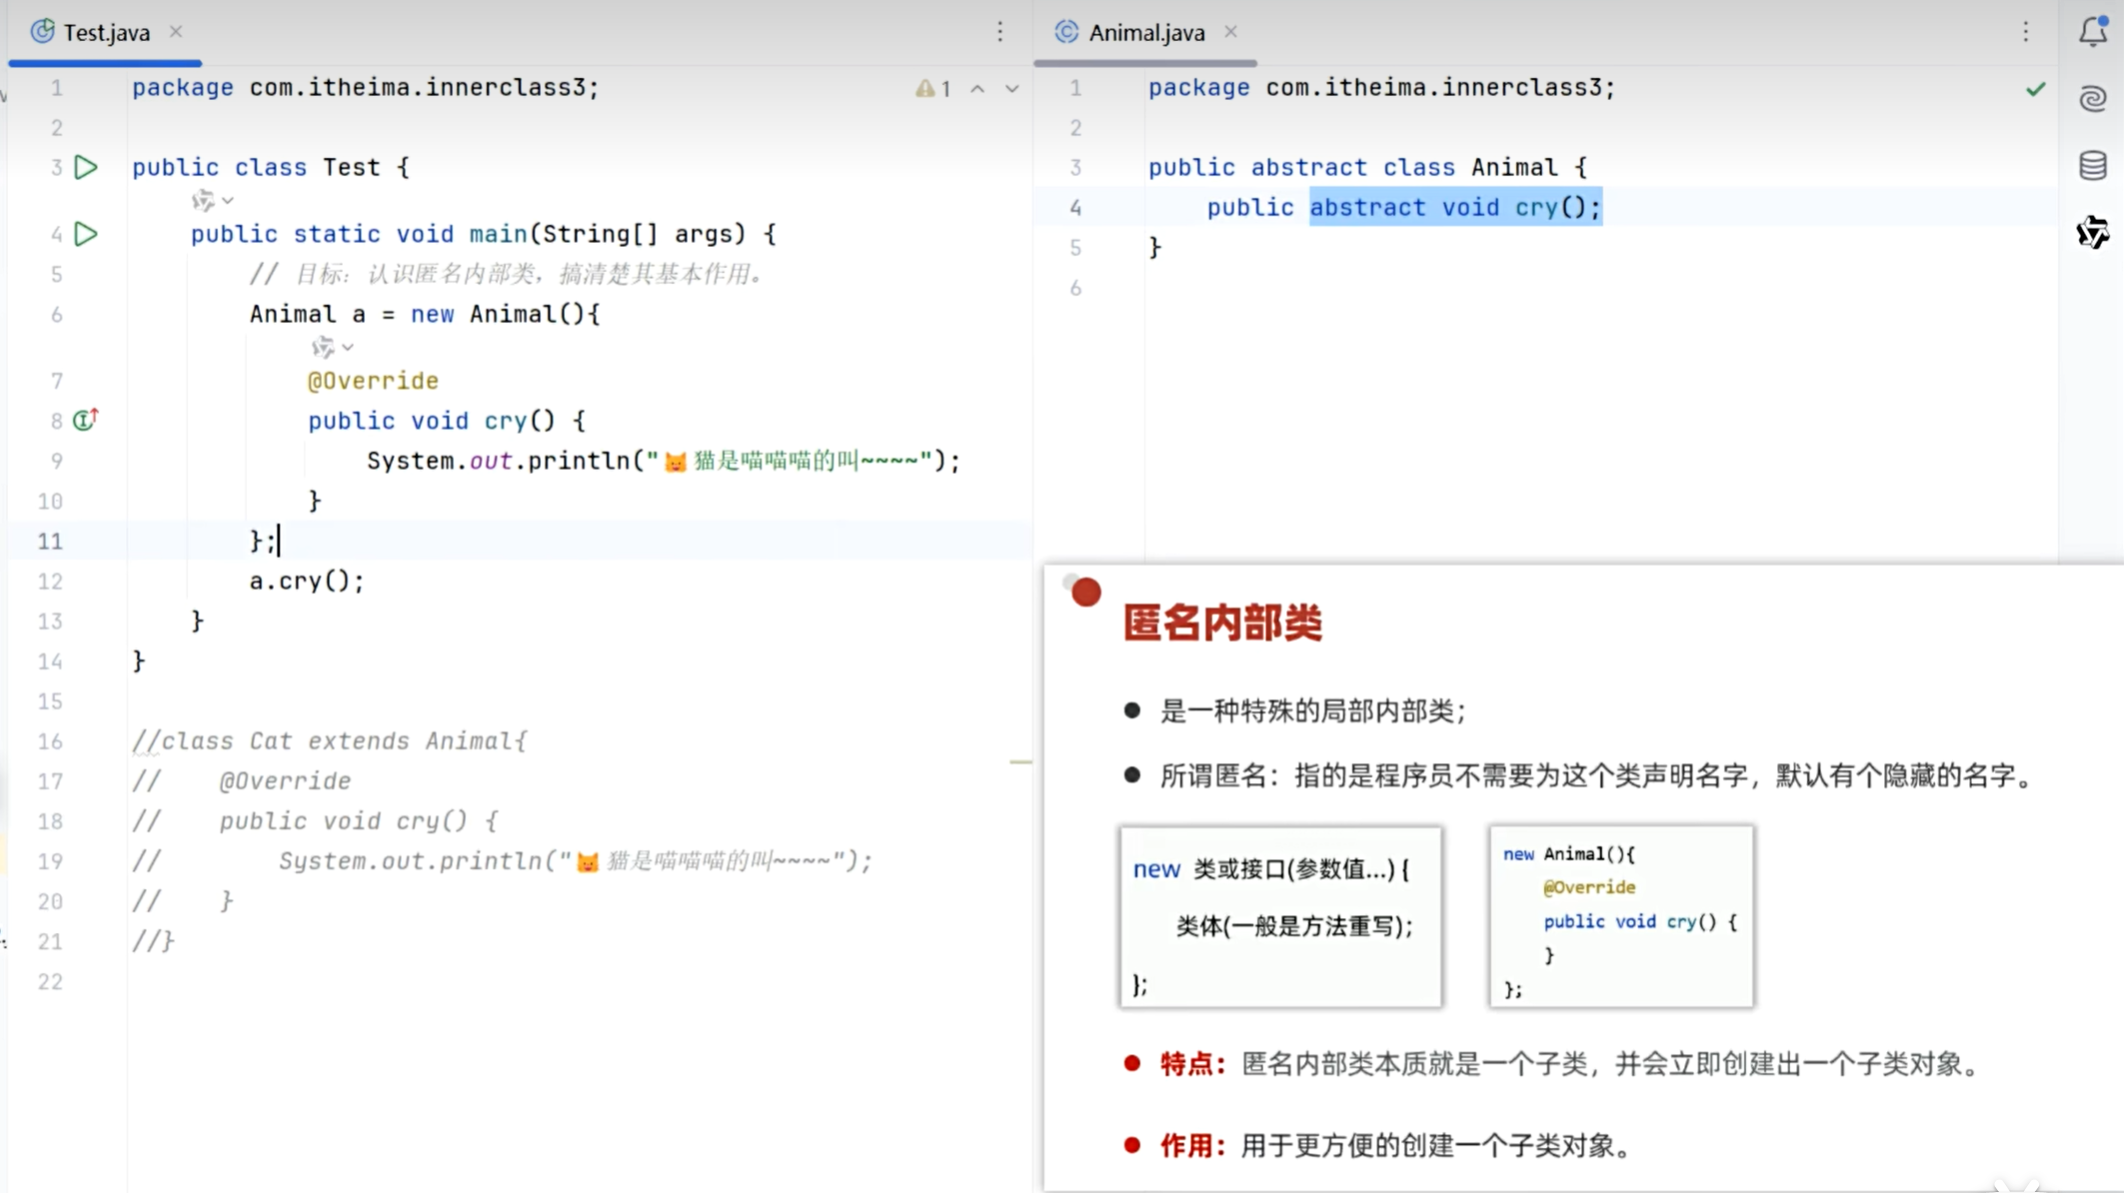The height and width of the screenshot is (1193, 2124).
Task: Click the warning triangle inspection indicator
Action: pos(925,88)
